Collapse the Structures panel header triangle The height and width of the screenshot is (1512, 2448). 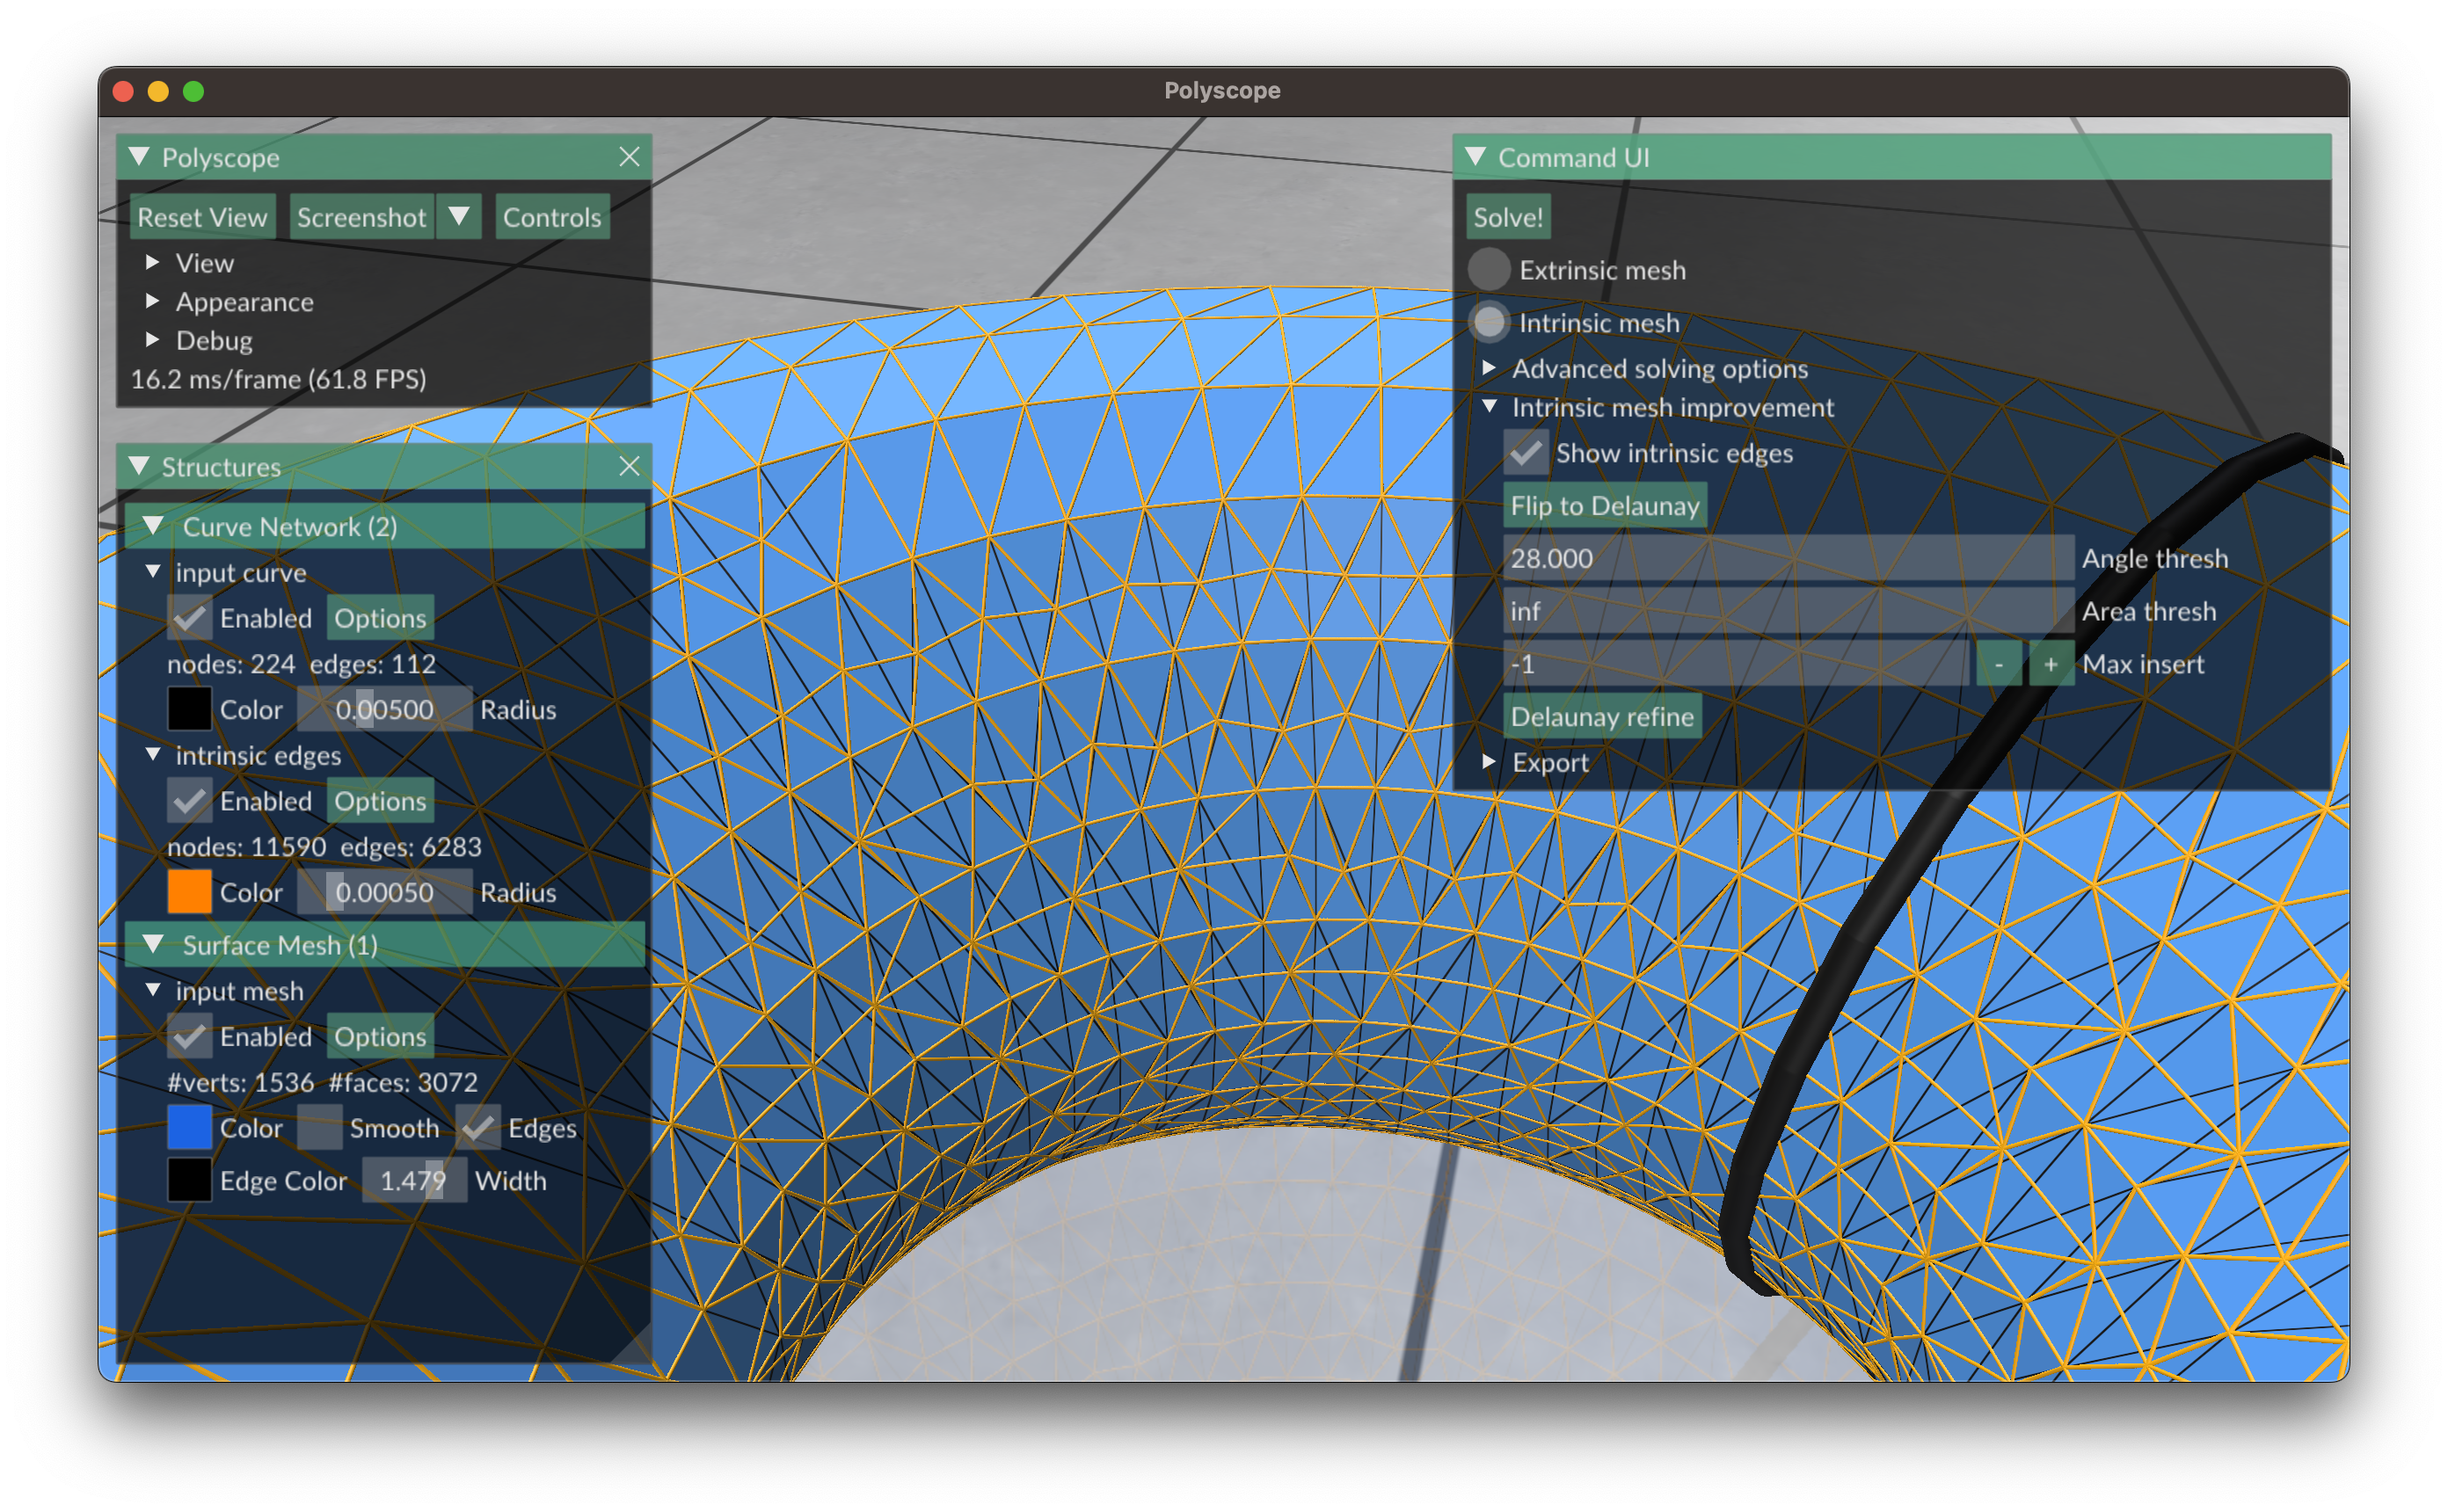pyautogui.click(x=140, y=466)
